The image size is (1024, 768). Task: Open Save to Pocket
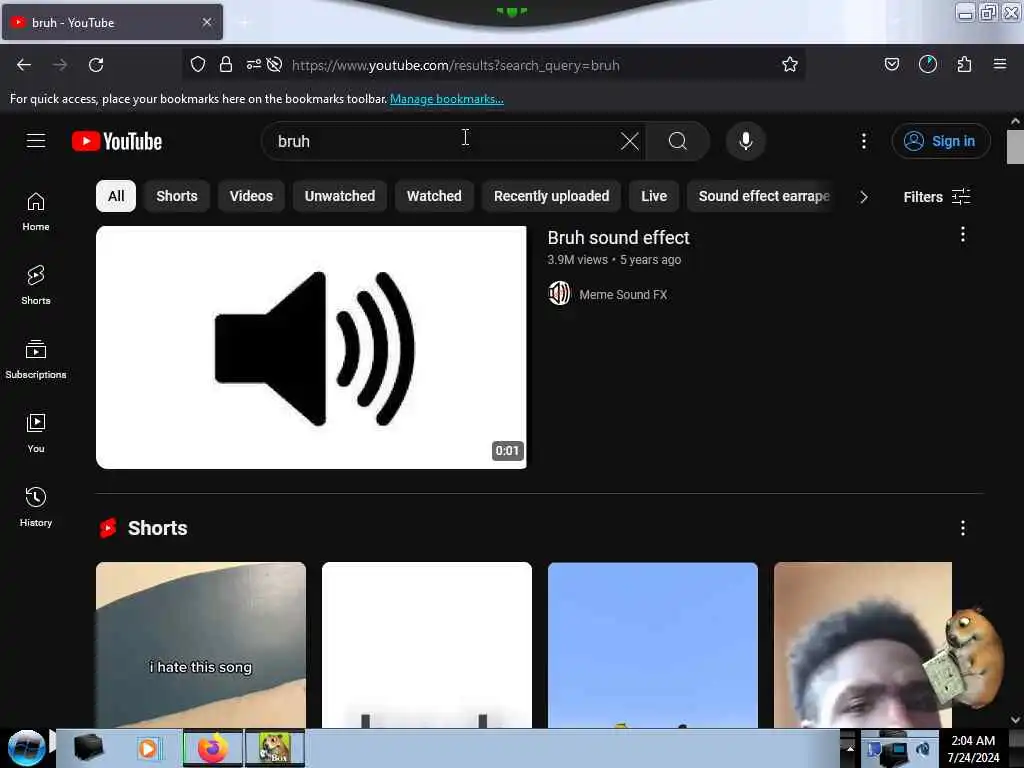tap(891, 64)
